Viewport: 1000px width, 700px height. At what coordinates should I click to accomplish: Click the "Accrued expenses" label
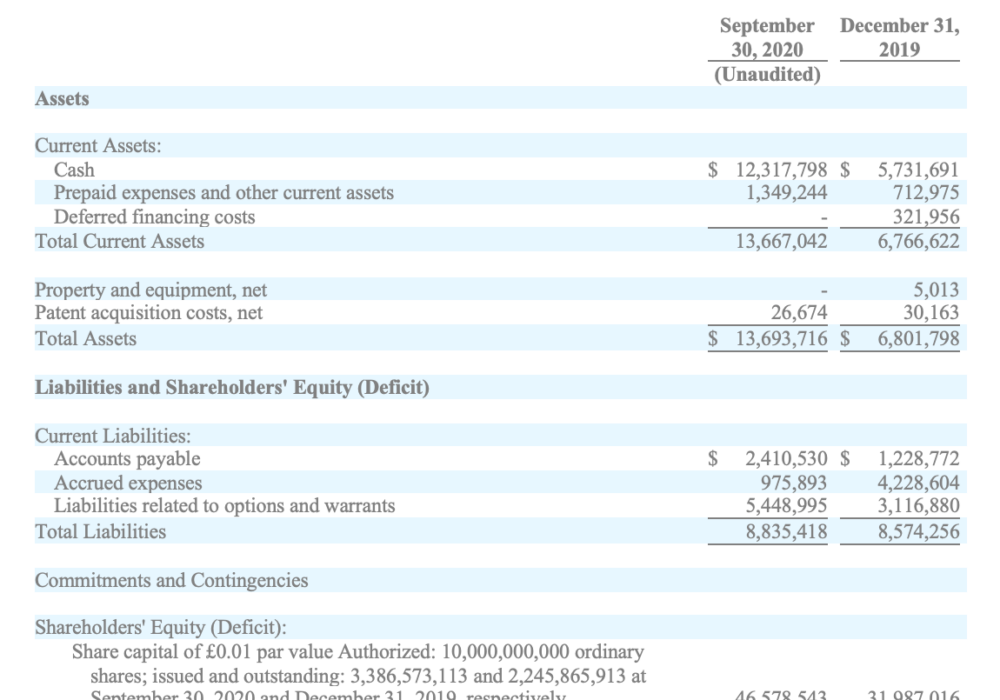coord(128,483)
